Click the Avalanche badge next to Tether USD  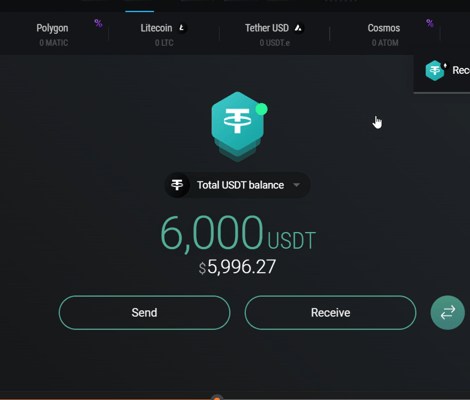(x=298, y=28)
